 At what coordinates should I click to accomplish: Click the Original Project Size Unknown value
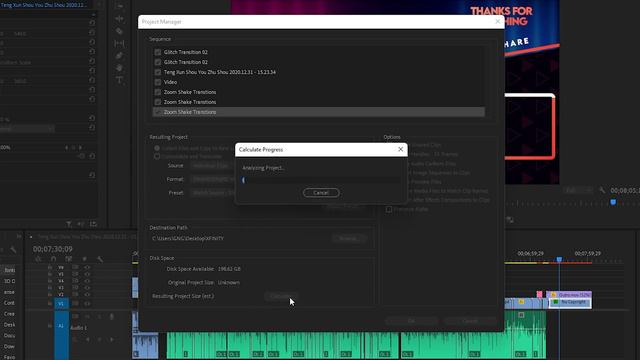pos(229,282)
